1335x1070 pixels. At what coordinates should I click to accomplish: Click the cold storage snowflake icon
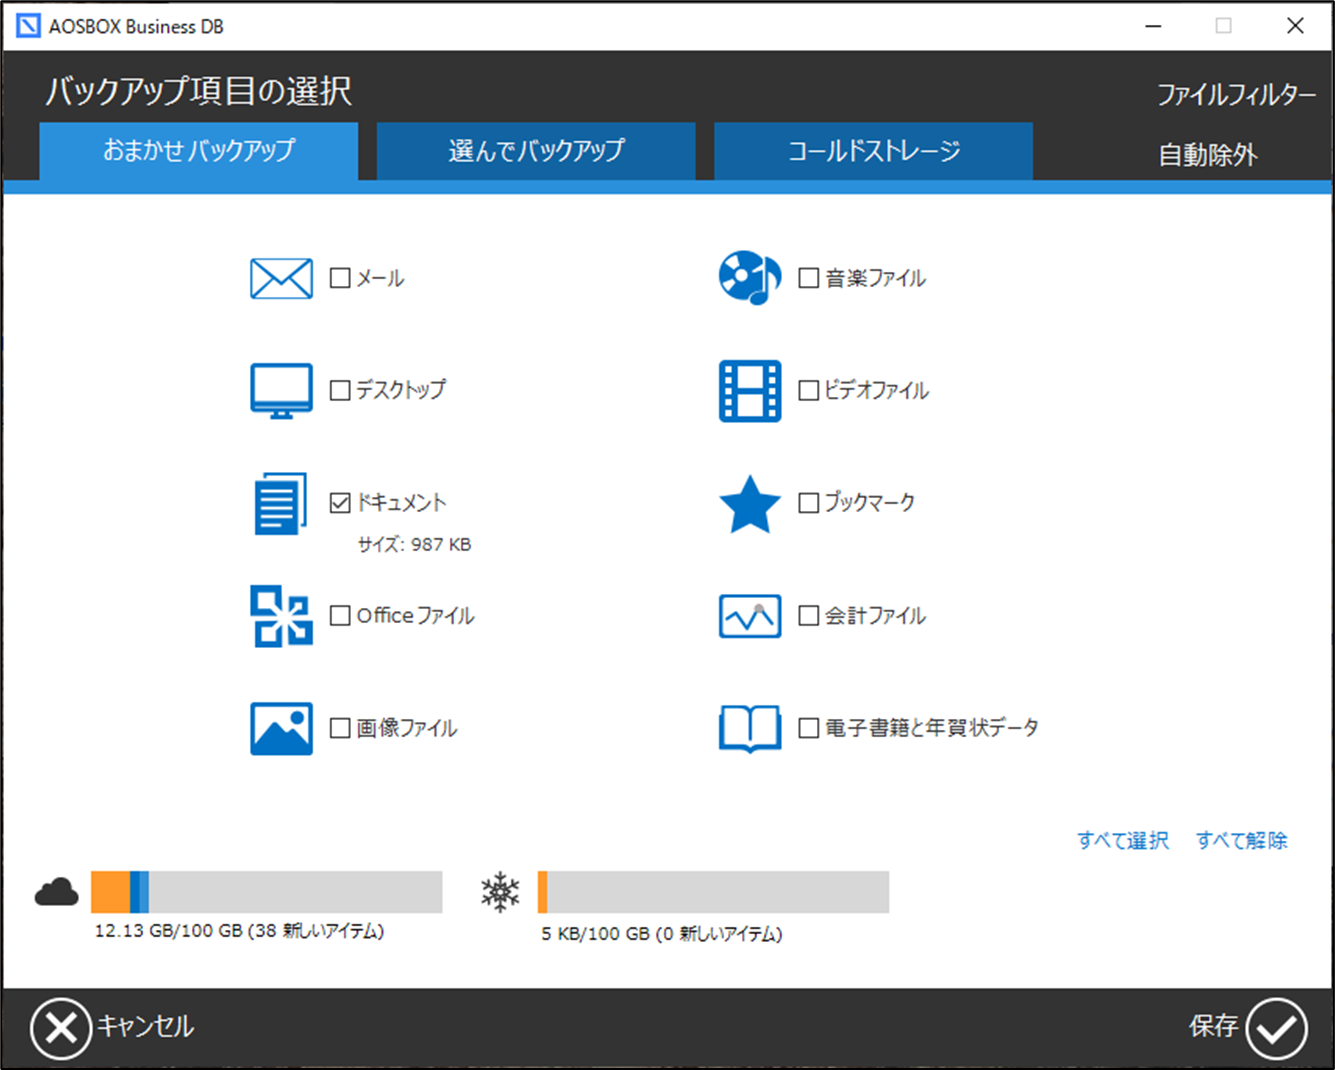click(x=500, y=892)
